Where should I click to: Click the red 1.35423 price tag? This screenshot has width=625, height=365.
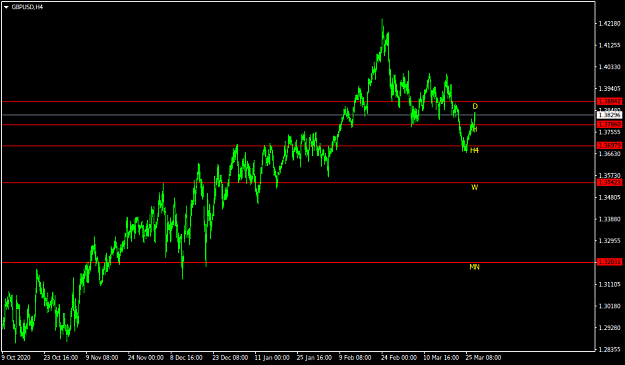609,182
